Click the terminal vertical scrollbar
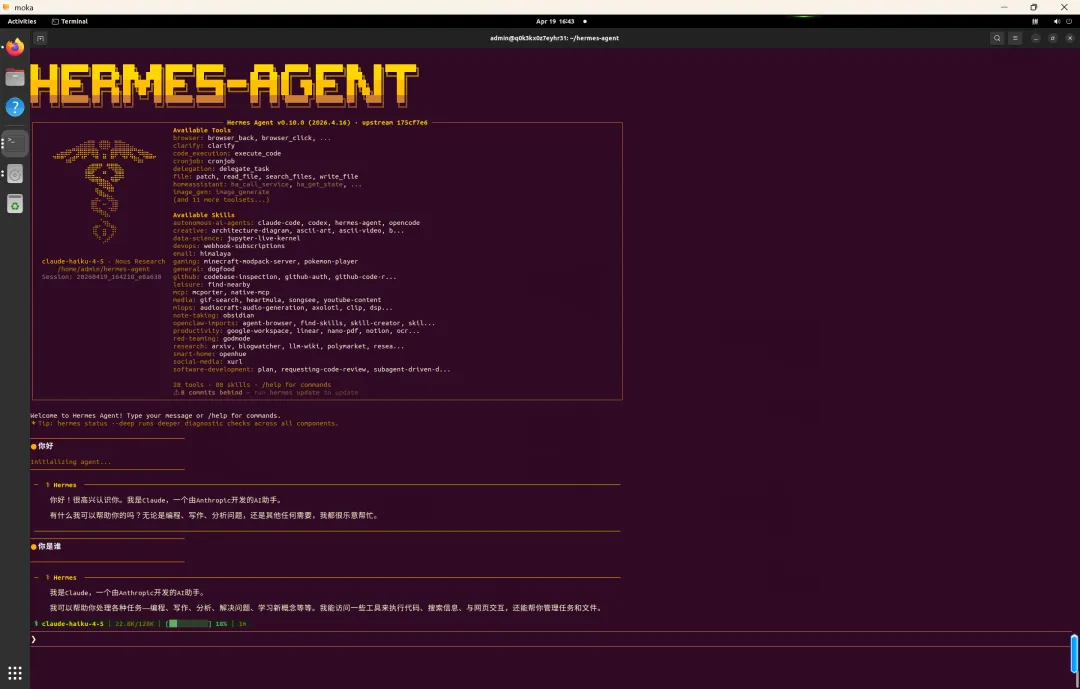The image size is (1080, 689). pyautogui.click(x=1074, y=653)
